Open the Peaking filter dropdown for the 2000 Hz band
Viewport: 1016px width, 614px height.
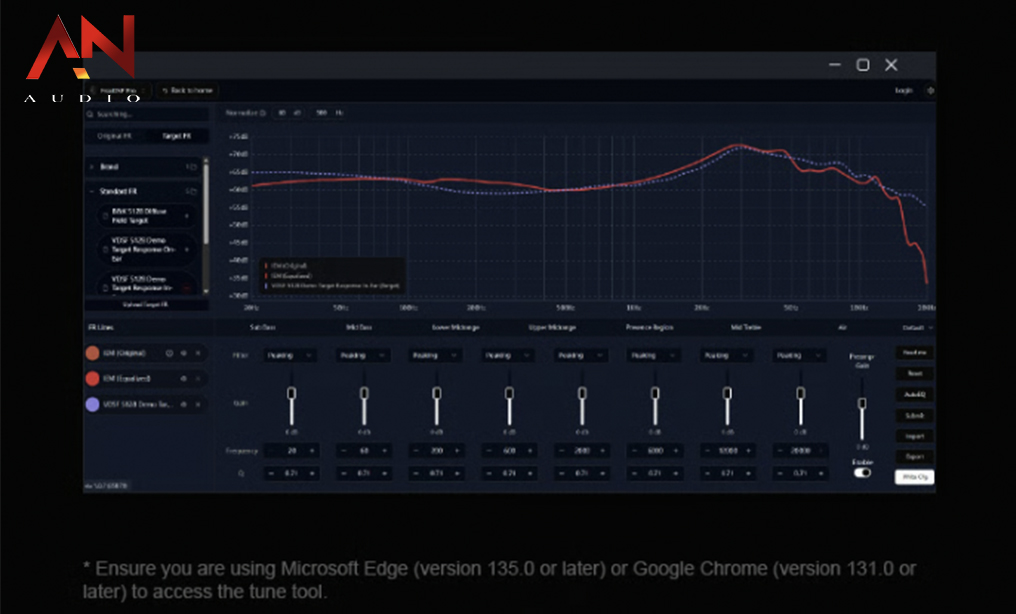click(581, 356)
